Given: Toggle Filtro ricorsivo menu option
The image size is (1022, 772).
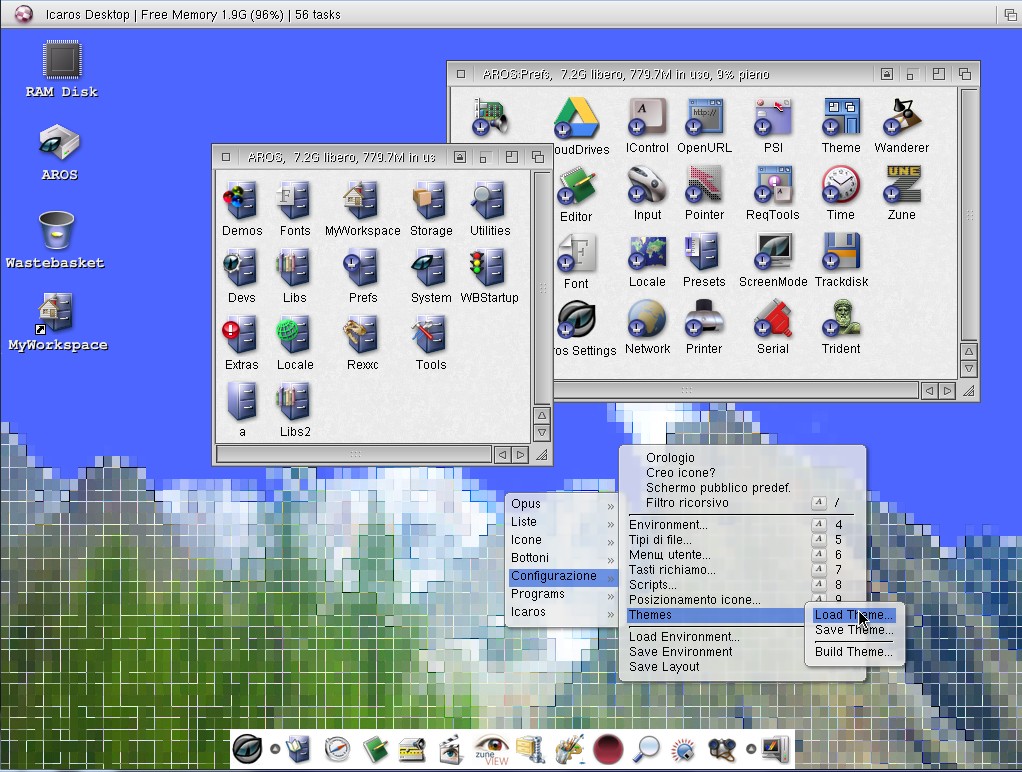Looking at the screenshot, I should pos(687,503).
